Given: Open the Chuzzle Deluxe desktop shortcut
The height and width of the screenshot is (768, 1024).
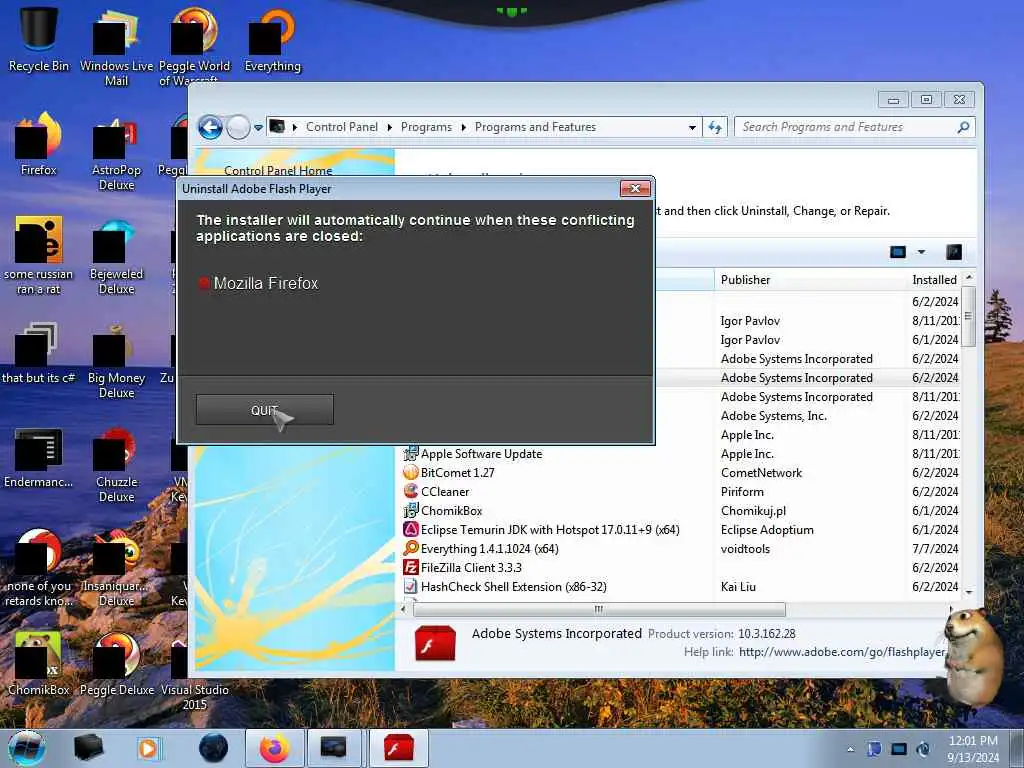Looking at the screenshot, I should pyautogui.click(x=116, y=465).
